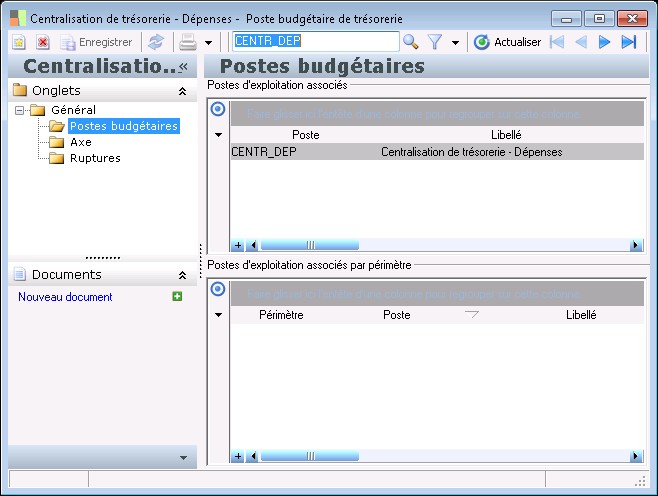The image size is (658, 496).
Task: Collapse the Général tree node
Action: [x=20, y=110]
